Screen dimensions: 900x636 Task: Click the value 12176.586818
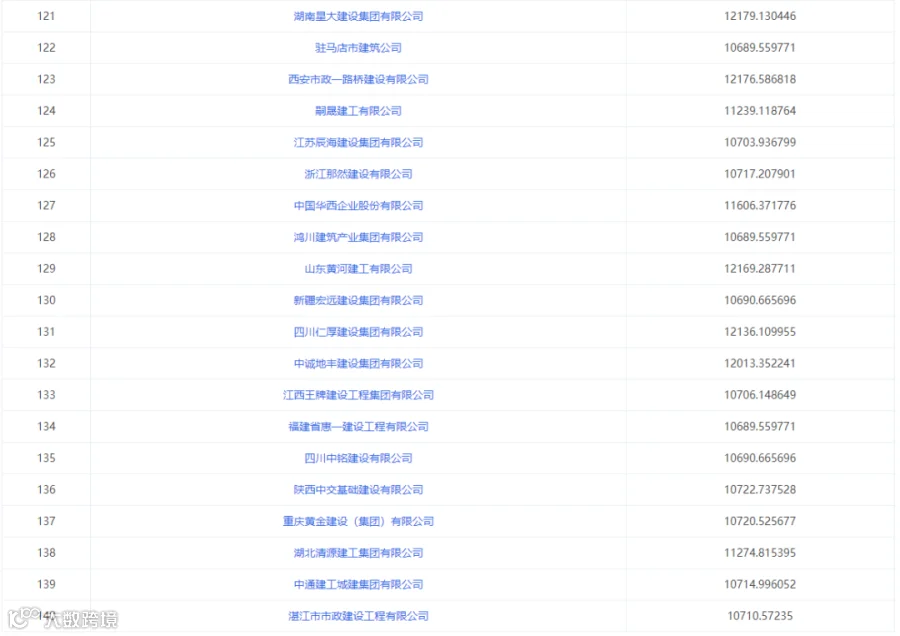coord(760,79)
